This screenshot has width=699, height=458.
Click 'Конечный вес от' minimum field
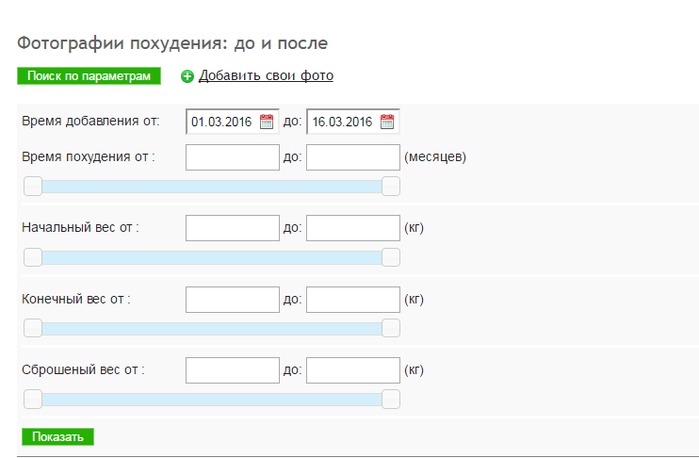tap(232, 299)
